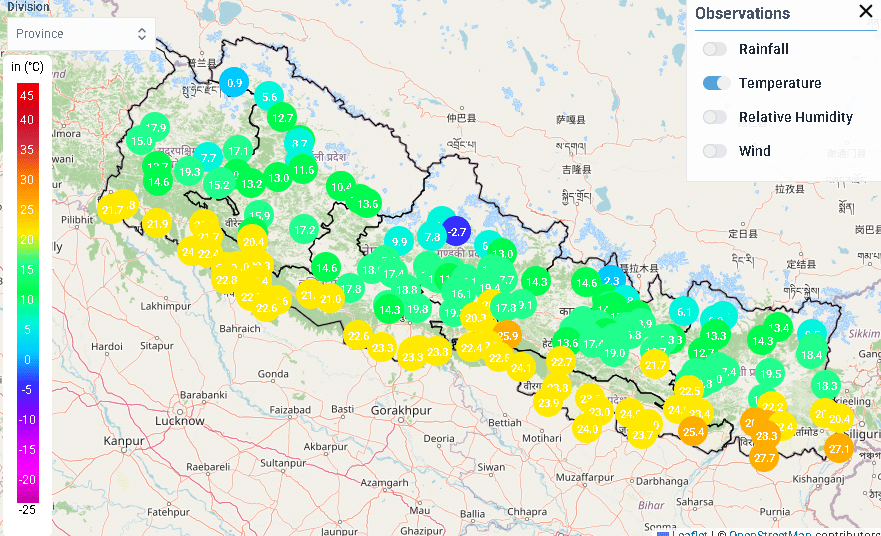Enable the Rainfall observation toggle
The height and width of the screenshot is (536, 881).
coord(715,49)
